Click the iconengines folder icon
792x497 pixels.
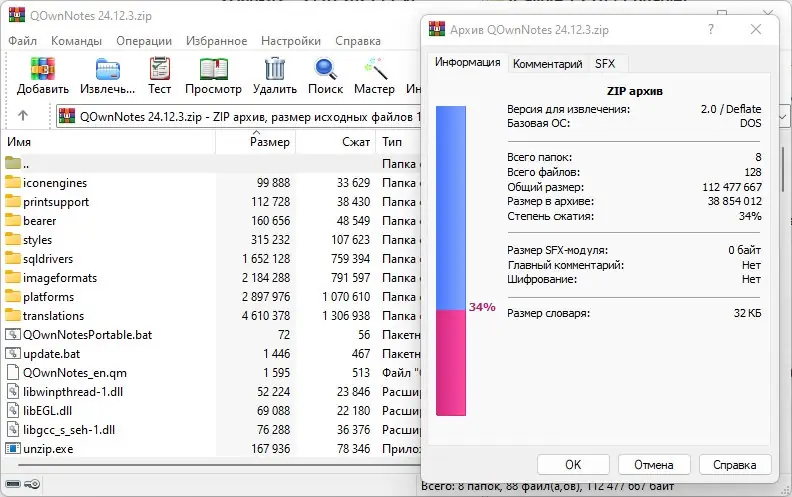[13, 182]
